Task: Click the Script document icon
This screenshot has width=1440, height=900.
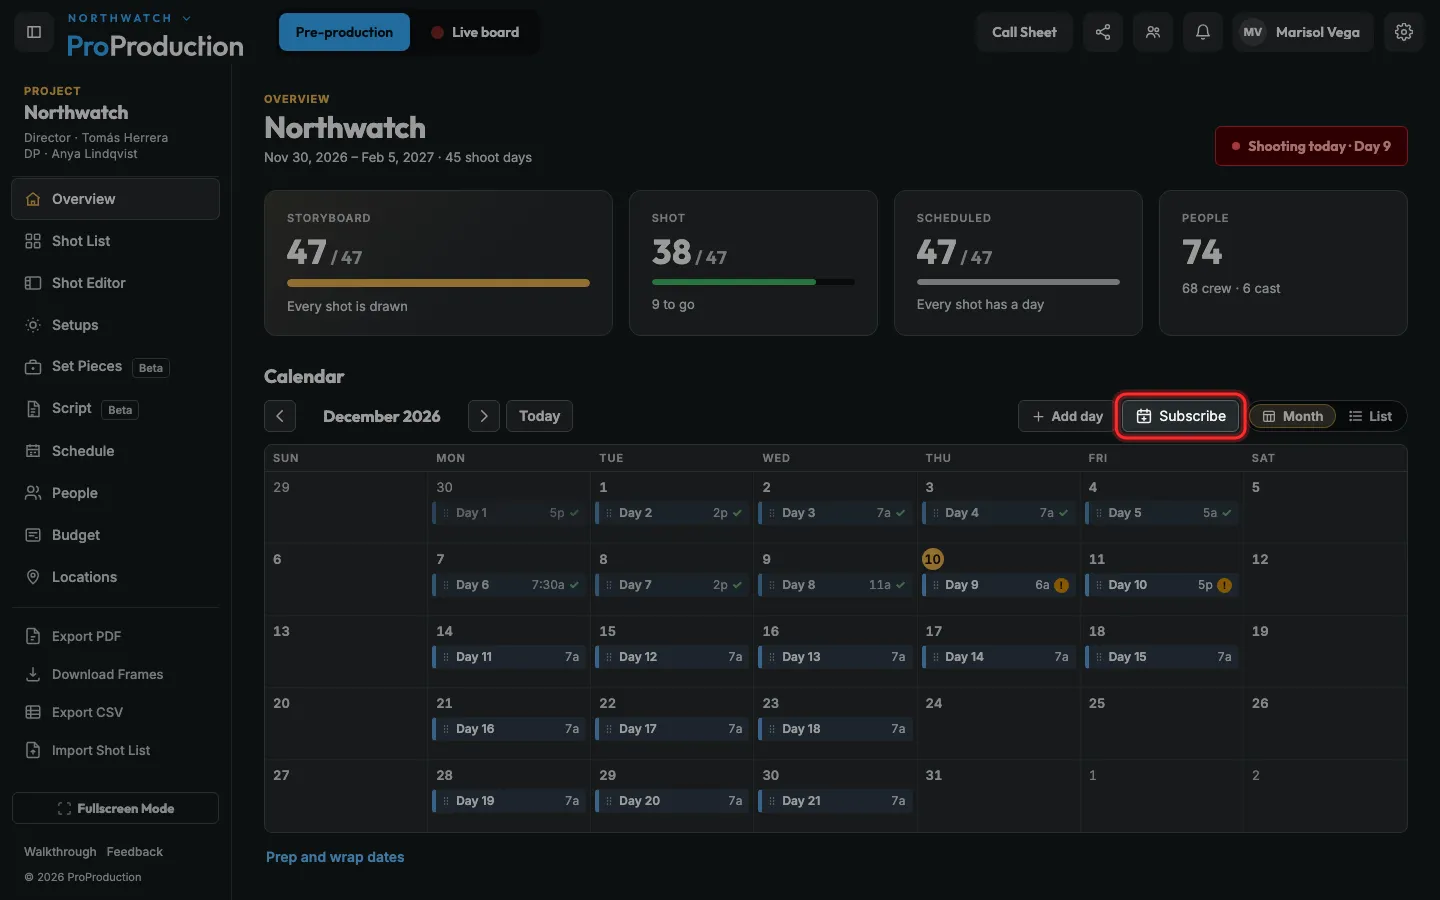Action: click(x=33, y=409)
